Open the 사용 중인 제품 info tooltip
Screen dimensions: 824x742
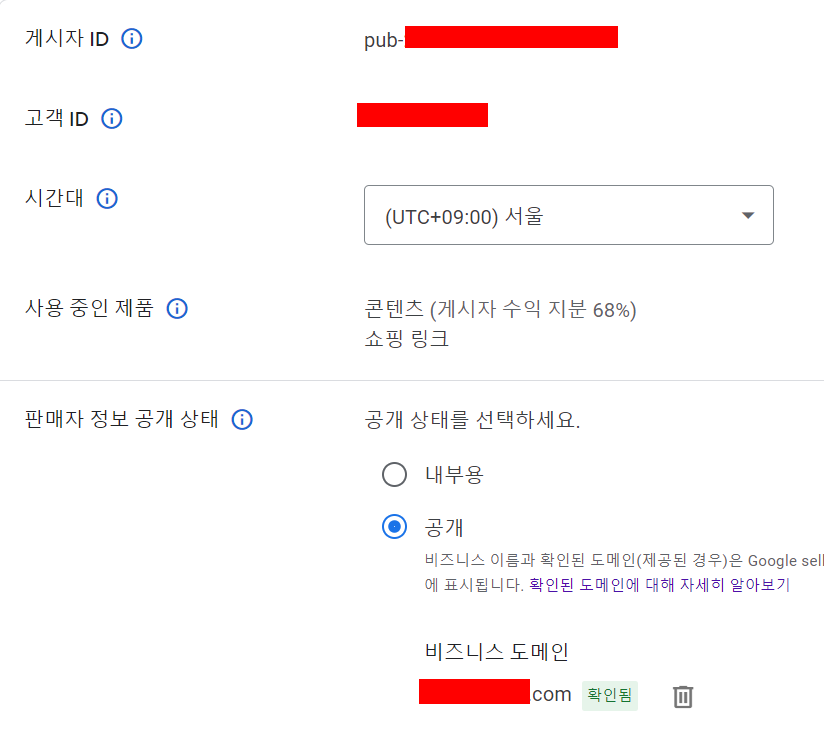176,308
